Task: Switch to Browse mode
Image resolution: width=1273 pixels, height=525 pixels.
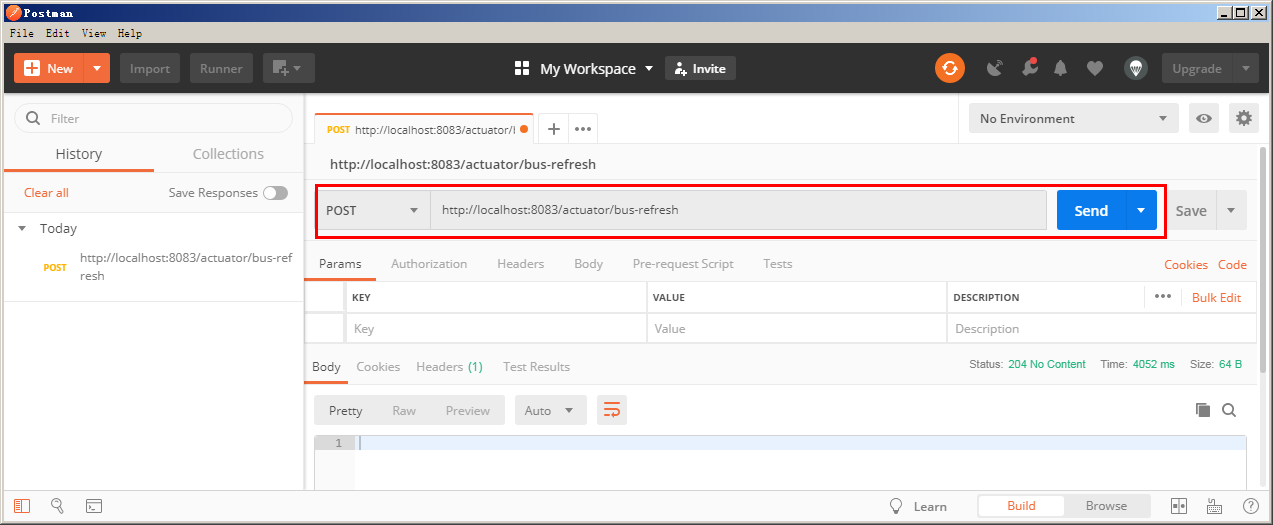Action: point(1106,506)
